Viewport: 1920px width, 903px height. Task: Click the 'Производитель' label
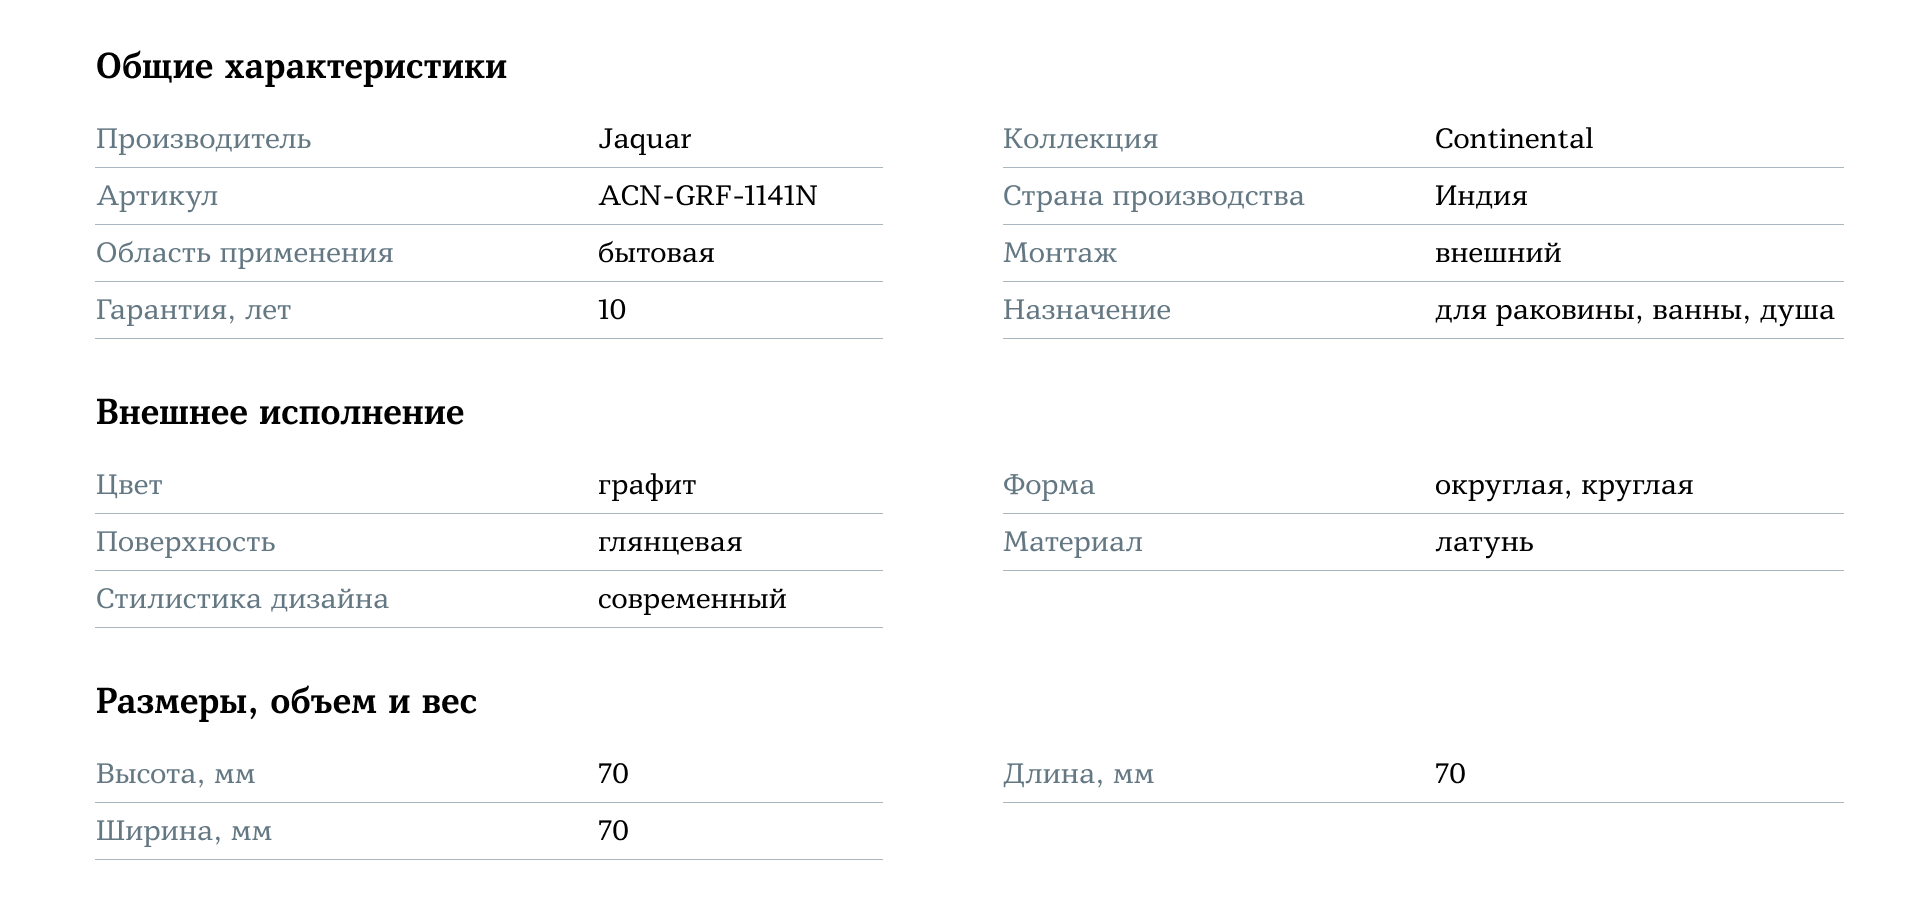pos(203,139)
